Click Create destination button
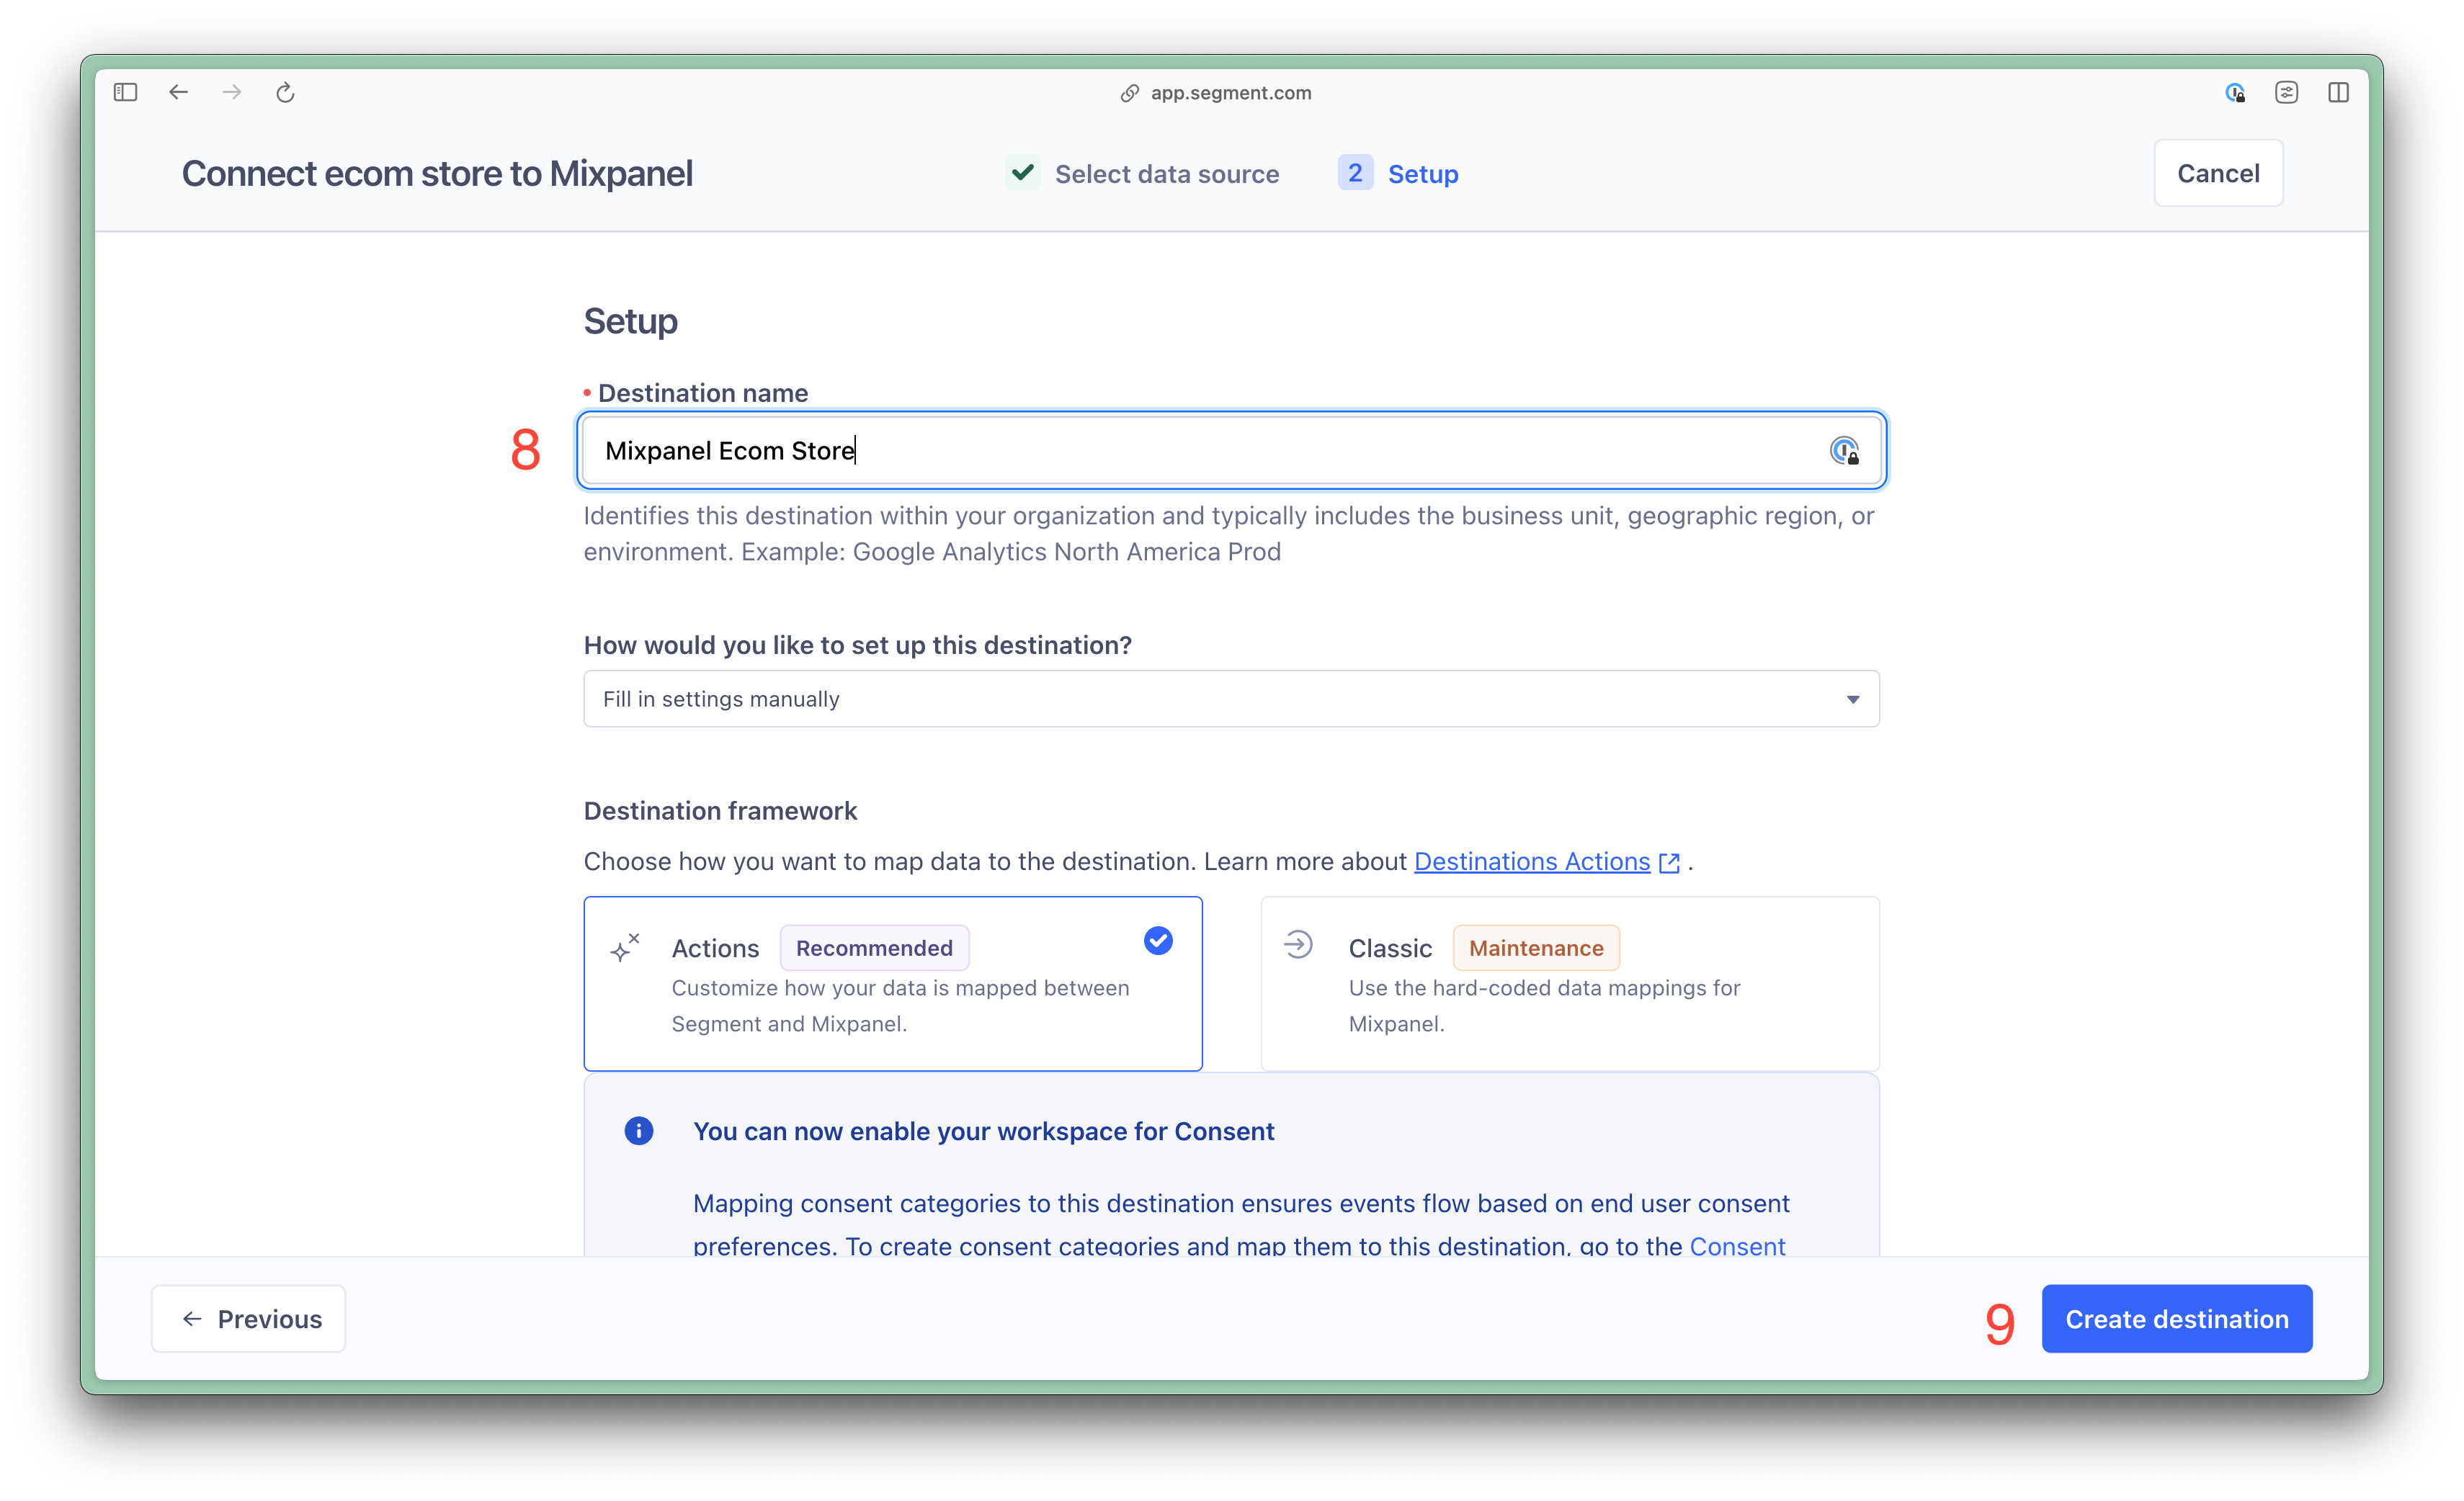The width and height of the screenshot is (2464, 1501). [x=2176, y=1319]
